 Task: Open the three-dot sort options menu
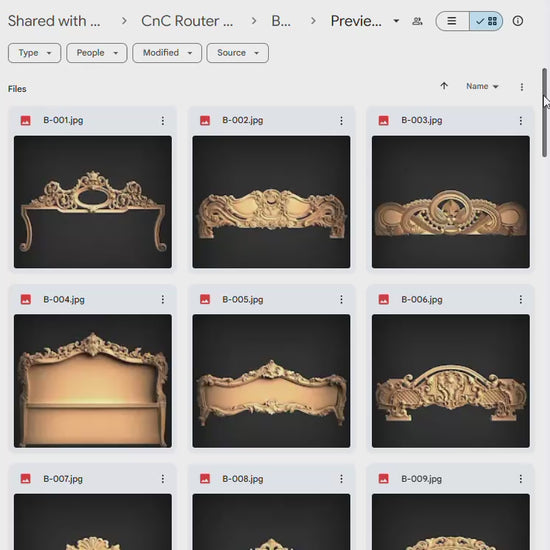(522, 87)
